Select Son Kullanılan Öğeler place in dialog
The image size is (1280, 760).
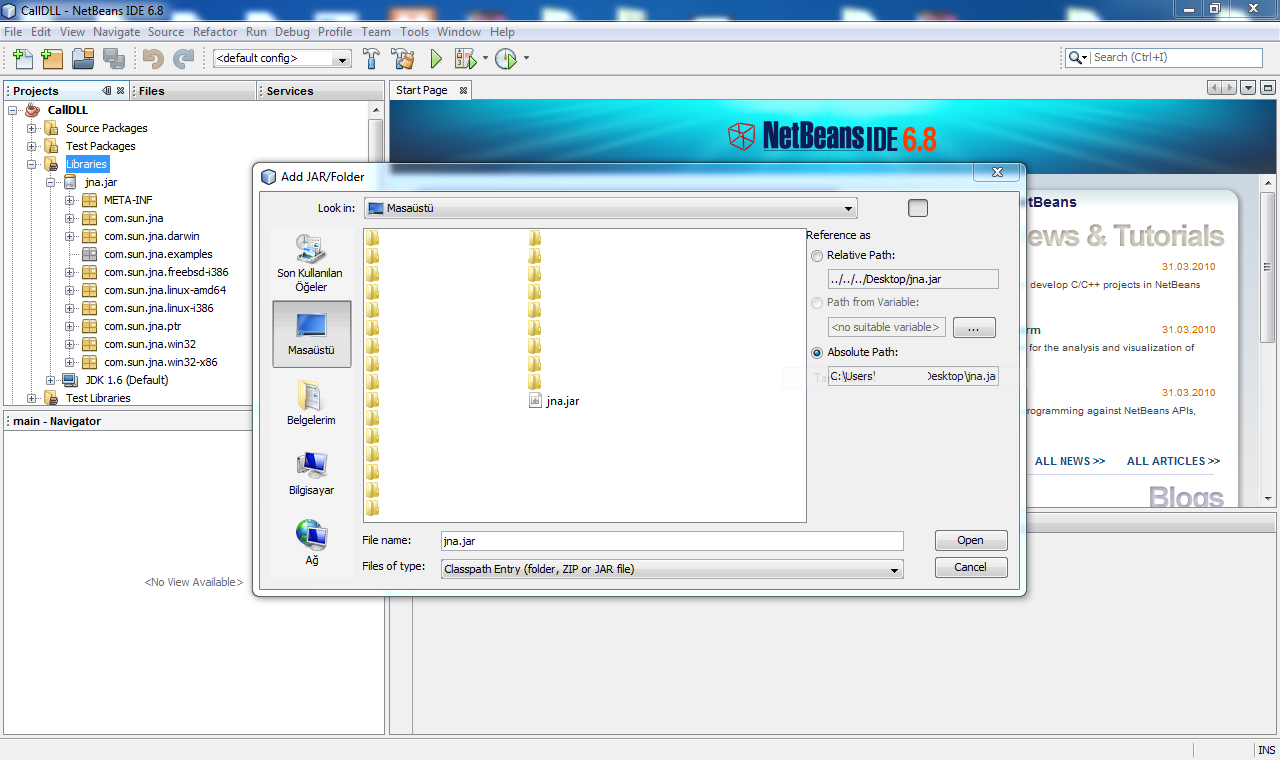tap(311, 263)
